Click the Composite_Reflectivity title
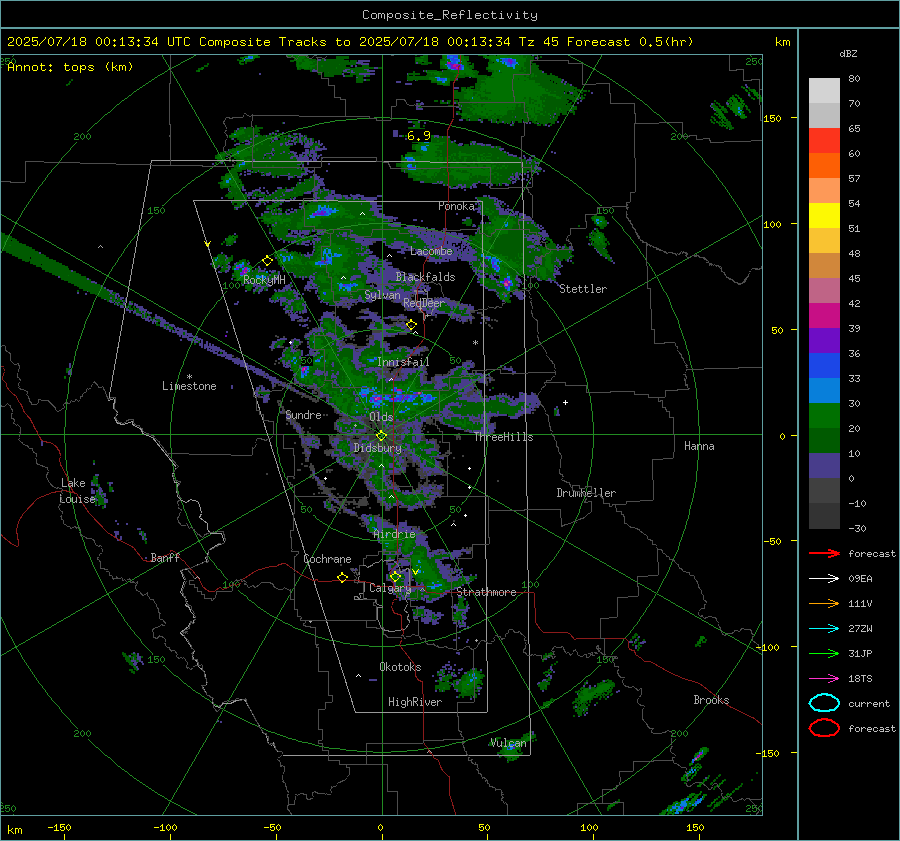 (x=450, y=15)
